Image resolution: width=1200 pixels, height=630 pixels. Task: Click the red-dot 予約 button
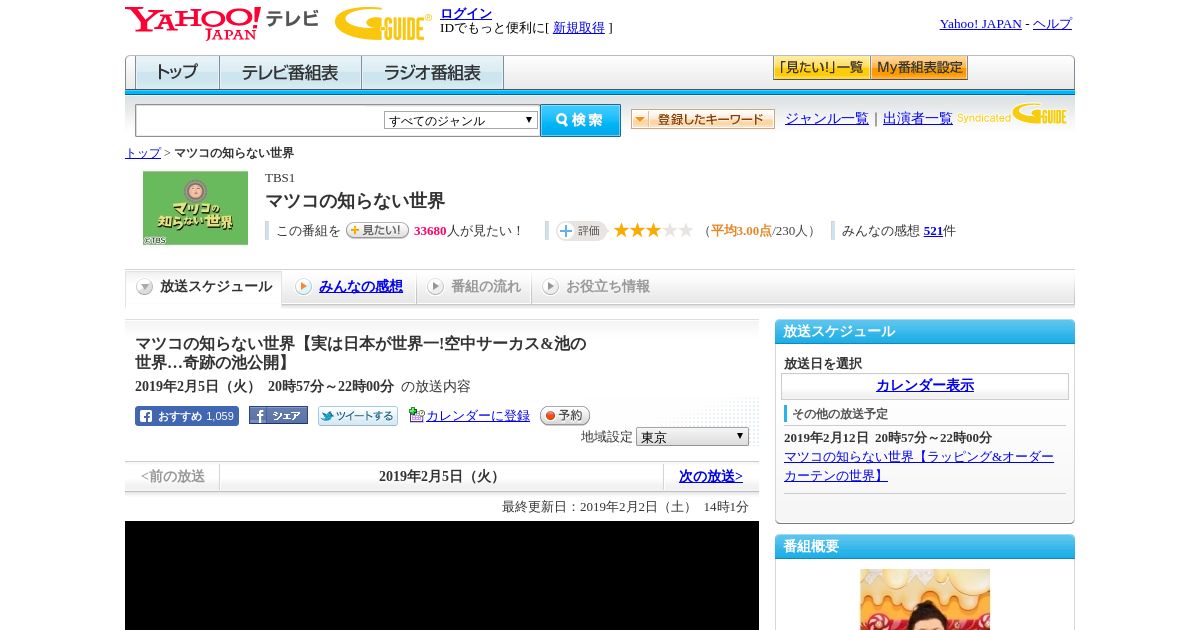coord(565,416)
